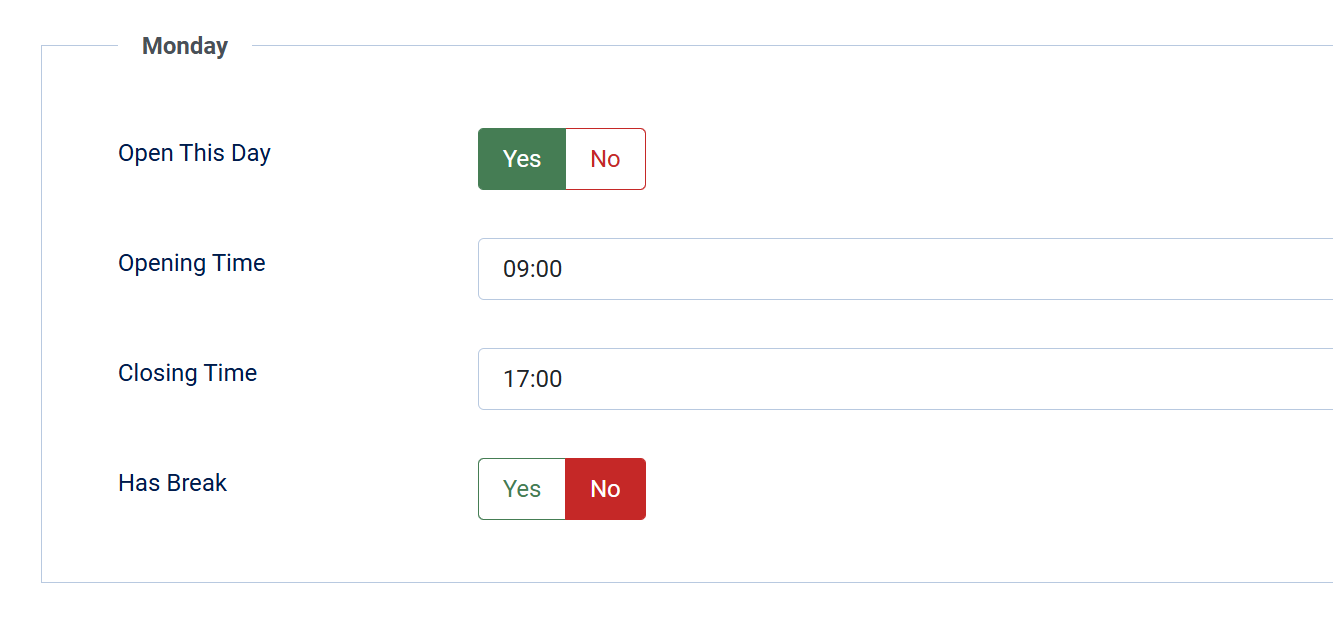The image size is (1333, 627).
Task: Click empty area right of Has Break toggle
Action: (900, 489)
